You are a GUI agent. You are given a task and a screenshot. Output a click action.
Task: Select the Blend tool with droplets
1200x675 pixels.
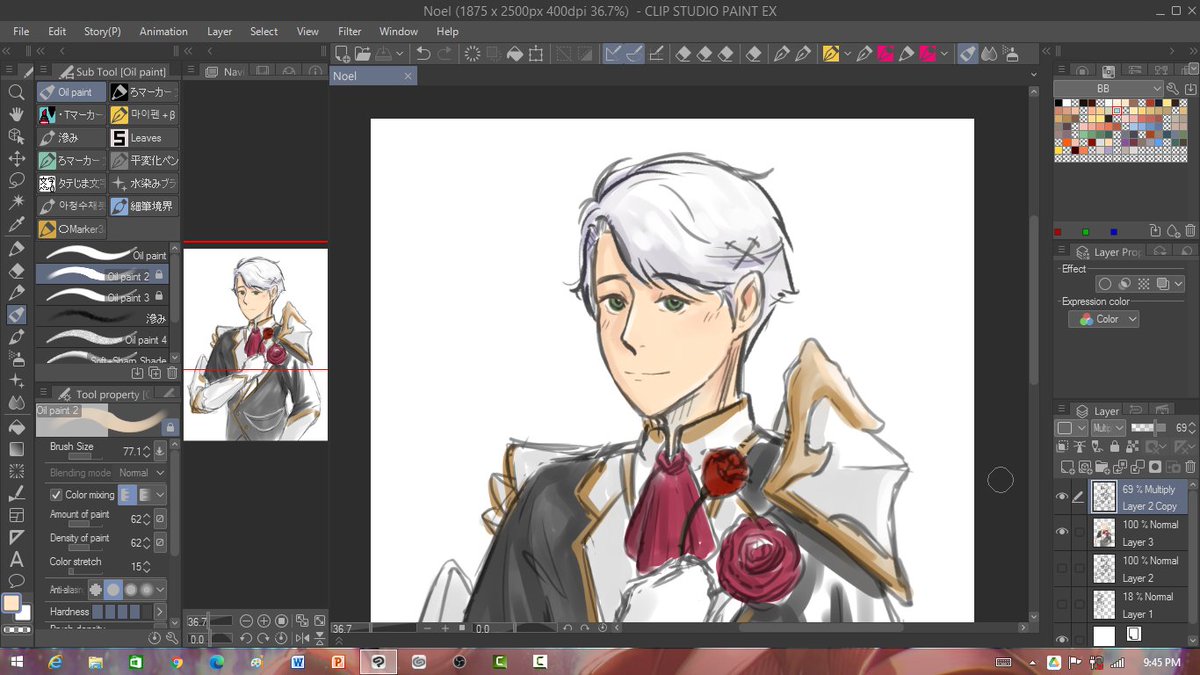16,403
